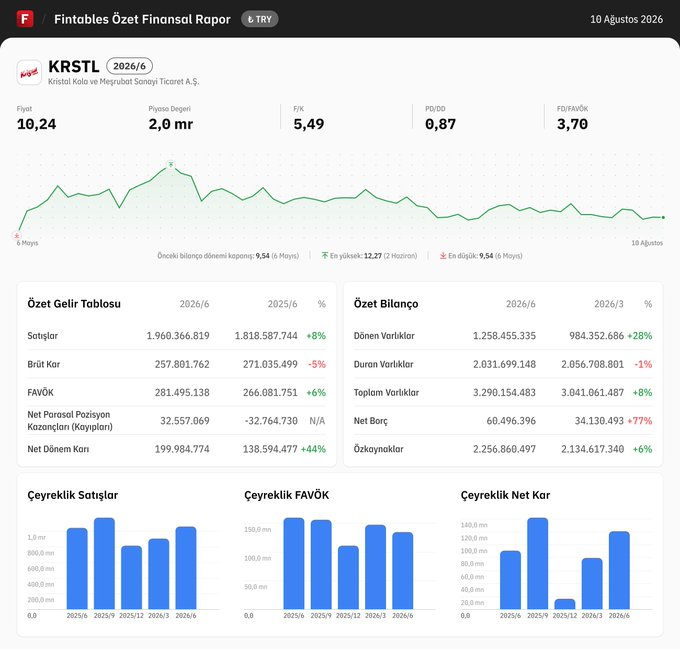Image resolution: width=680 pixels, height=649 pixels.
Task: Click the Piyasa Değeri value 2,0 mr
Action: pyautogui.click(x=170, y=124)
